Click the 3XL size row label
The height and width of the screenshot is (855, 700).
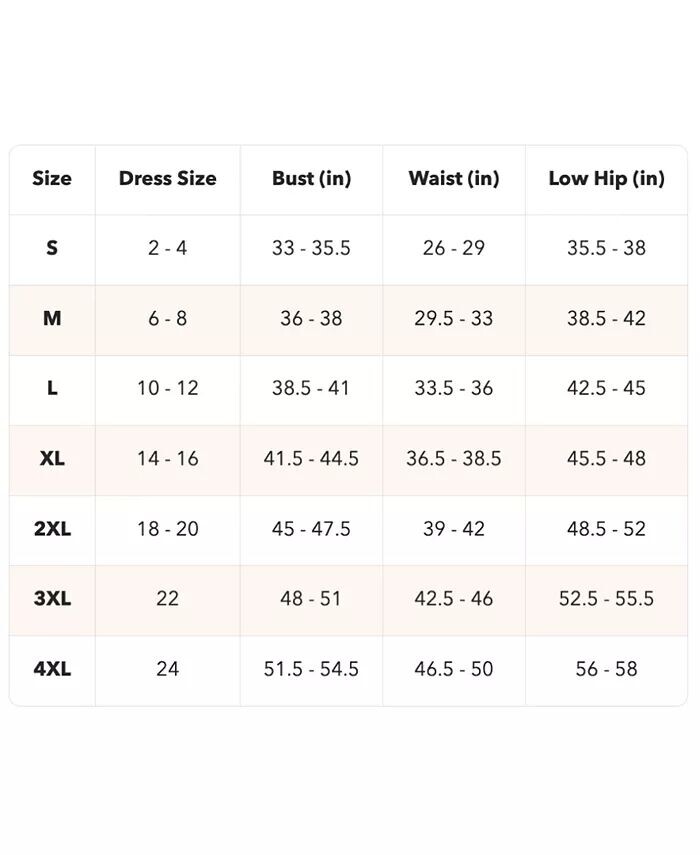coord(52,598)
